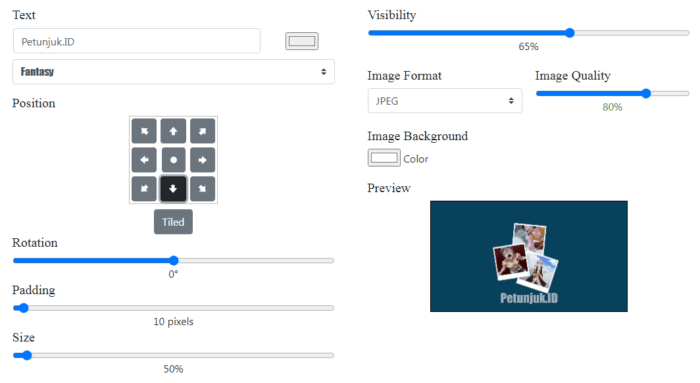This screenshot has width=700, height=383.
Task: Open the Image Background color swatch
Action: [384, 158]
